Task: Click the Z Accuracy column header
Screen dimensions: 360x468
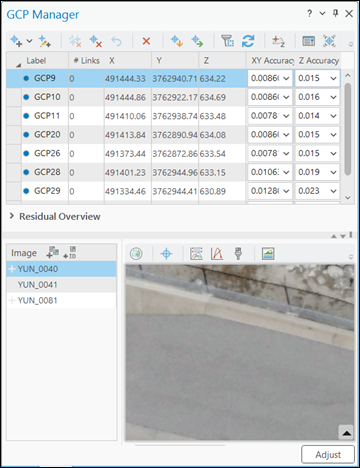Action: pos(318,60)
